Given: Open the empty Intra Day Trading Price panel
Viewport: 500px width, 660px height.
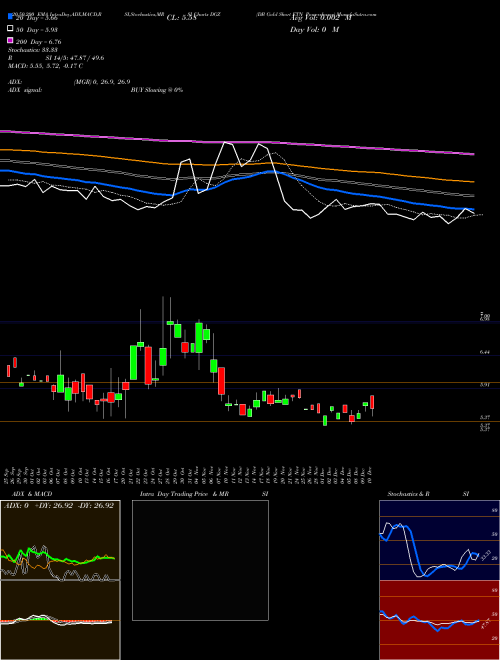Looking at the screenshot, I should (200, 560).
